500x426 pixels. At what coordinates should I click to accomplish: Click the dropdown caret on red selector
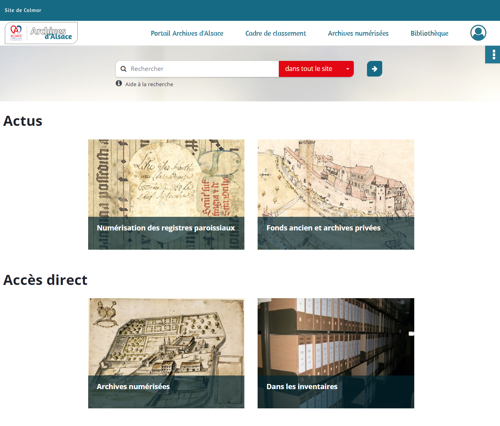click(x=348, y=69)
